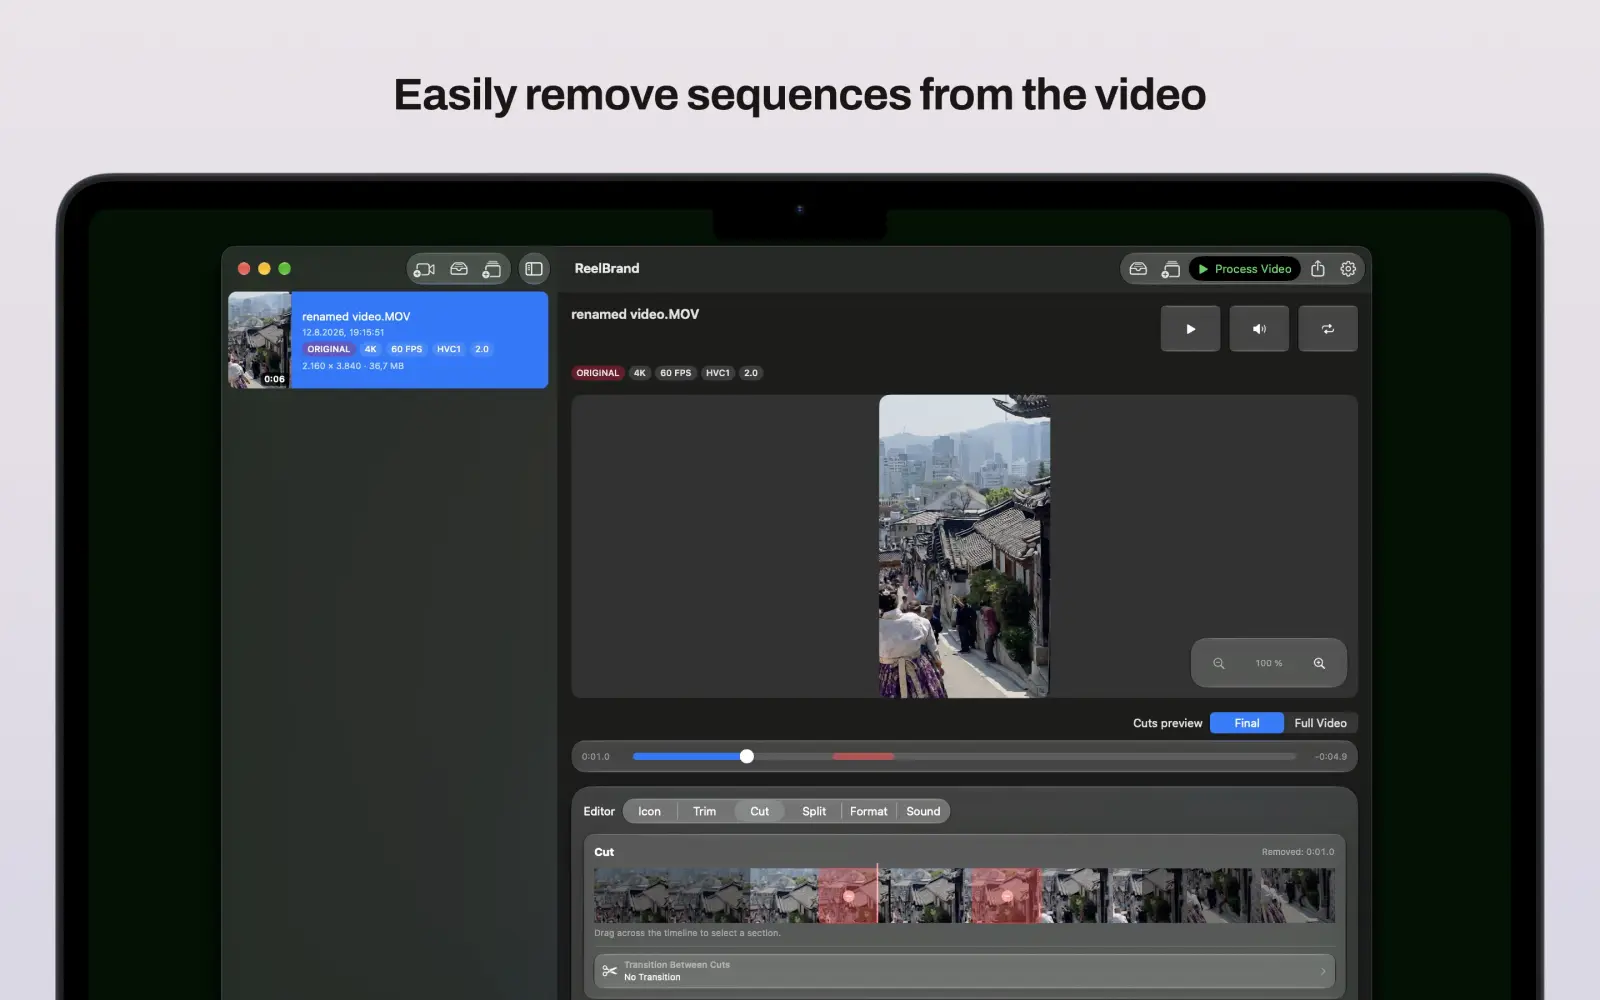Viewport: 1600px width, 1000px height.
Task: Click the red close window button
Action: (x=244, y=269)
